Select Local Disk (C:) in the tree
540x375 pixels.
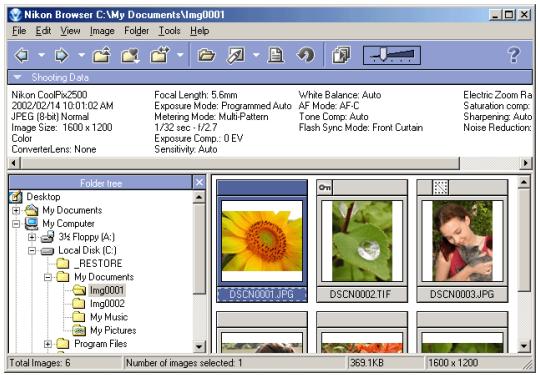(87, 250)
